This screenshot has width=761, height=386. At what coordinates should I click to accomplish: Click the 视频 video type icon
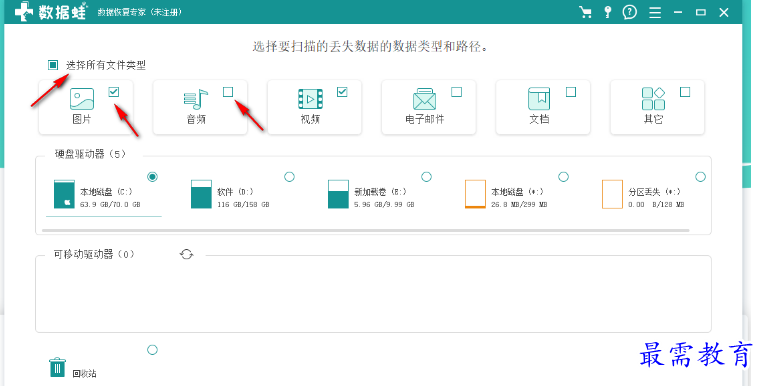point(310,99)
